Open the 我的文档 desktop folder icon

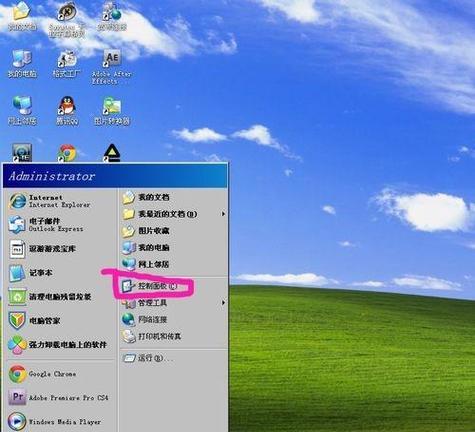coord(22,16)
